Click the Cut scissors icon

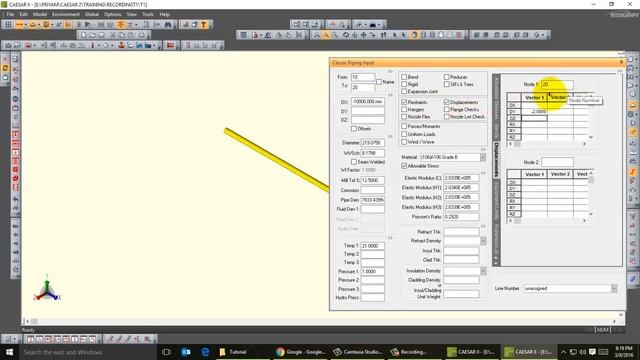point(113,35)
